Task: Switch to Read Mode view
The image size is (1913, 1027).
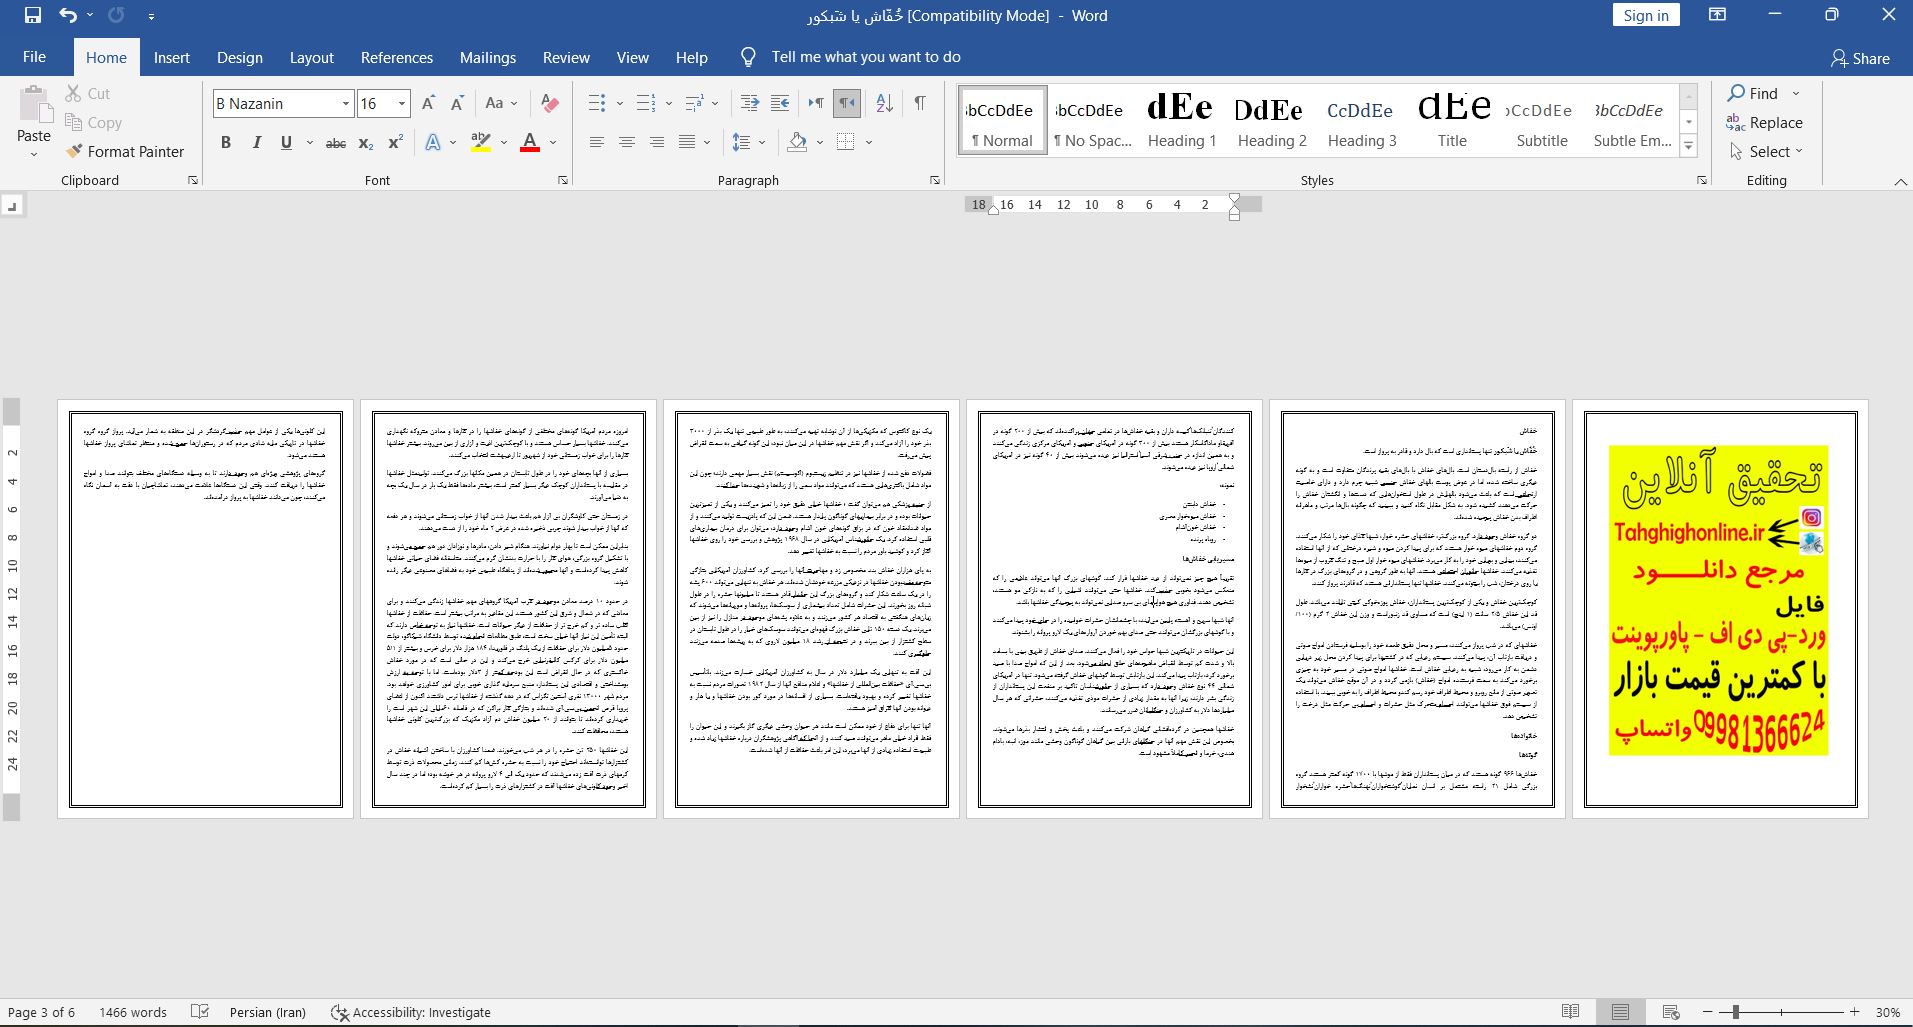Action: (1571, 1012)
